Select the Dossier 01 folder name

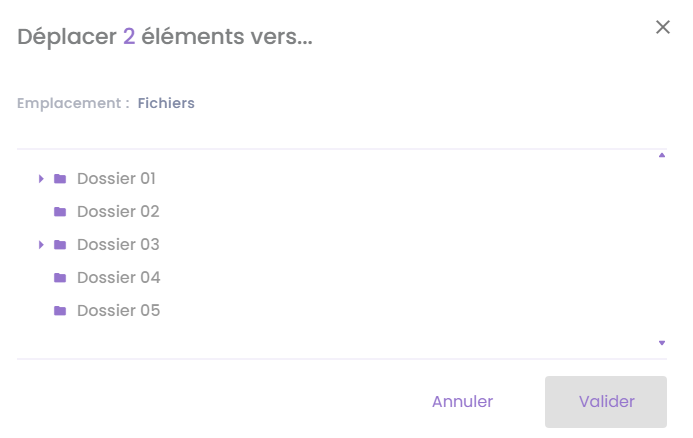116,179
